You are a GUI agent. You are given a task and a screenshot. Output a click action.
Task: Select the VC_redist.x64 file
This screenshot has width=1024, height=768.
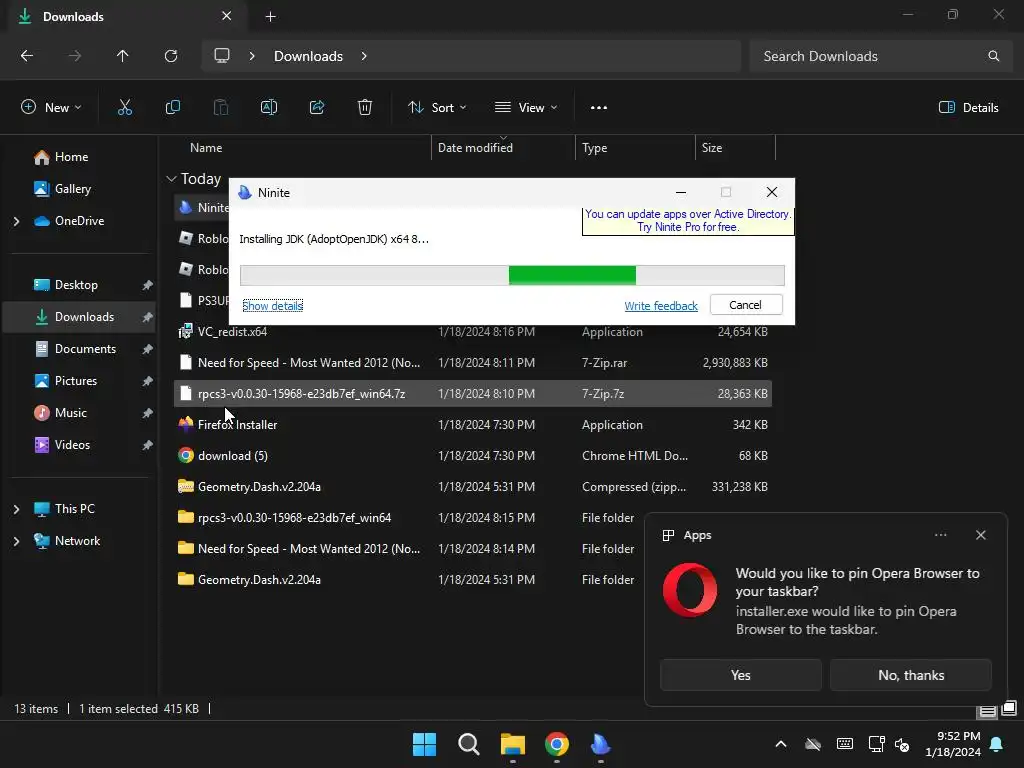tap(473, 332)
